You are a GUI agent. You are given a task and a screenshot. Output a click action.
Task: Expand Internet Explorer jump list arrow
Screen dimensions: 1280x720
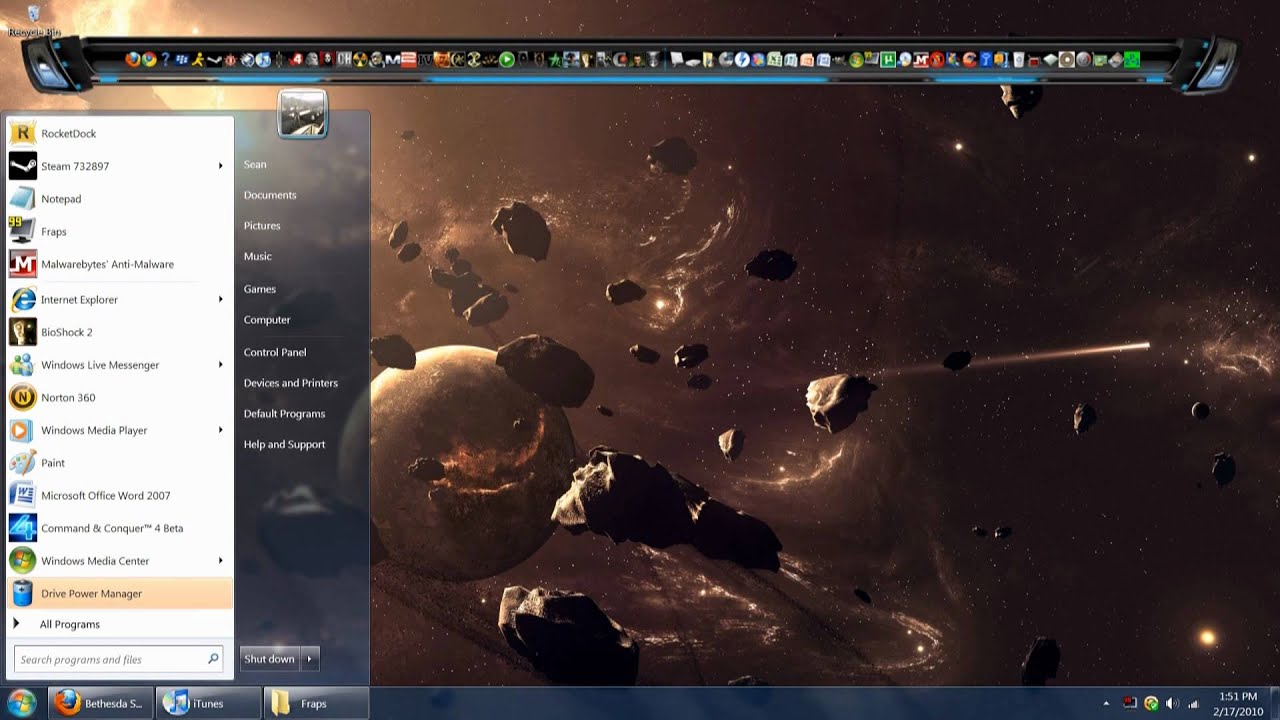tap(220, 299)
